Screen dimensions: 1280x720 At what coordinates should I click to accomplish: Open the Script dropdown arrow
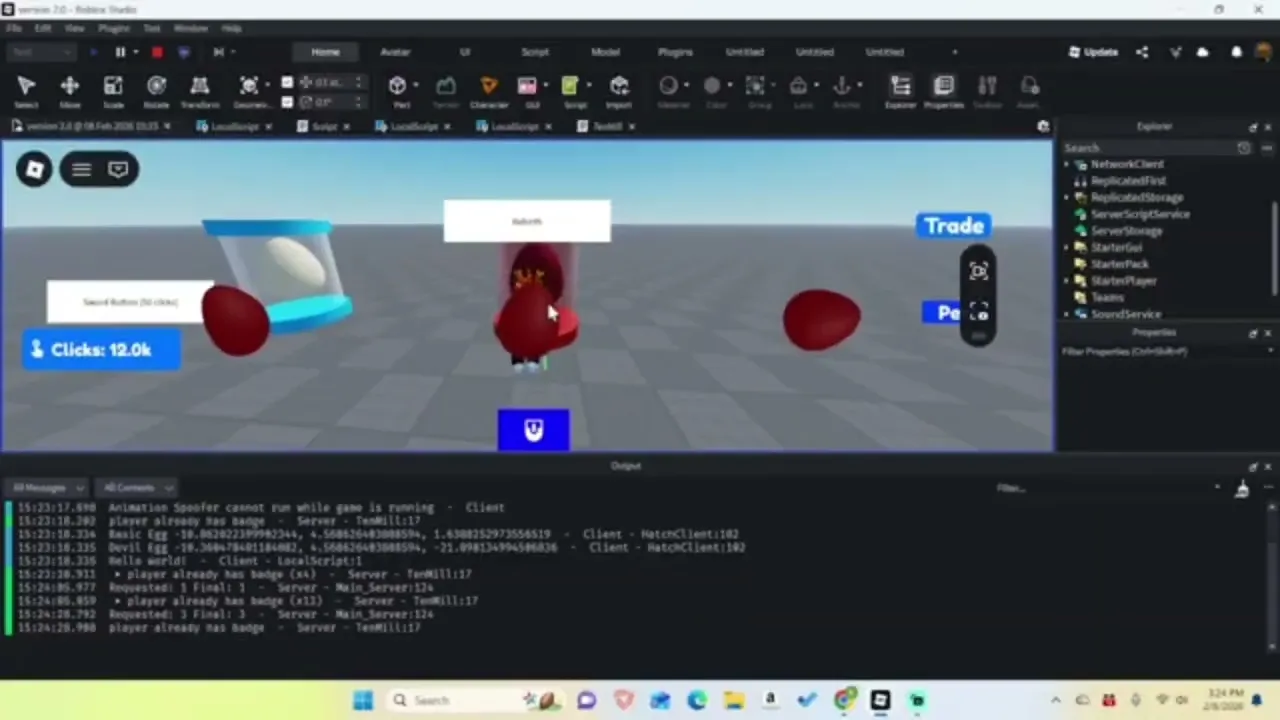tap(589, 86)
